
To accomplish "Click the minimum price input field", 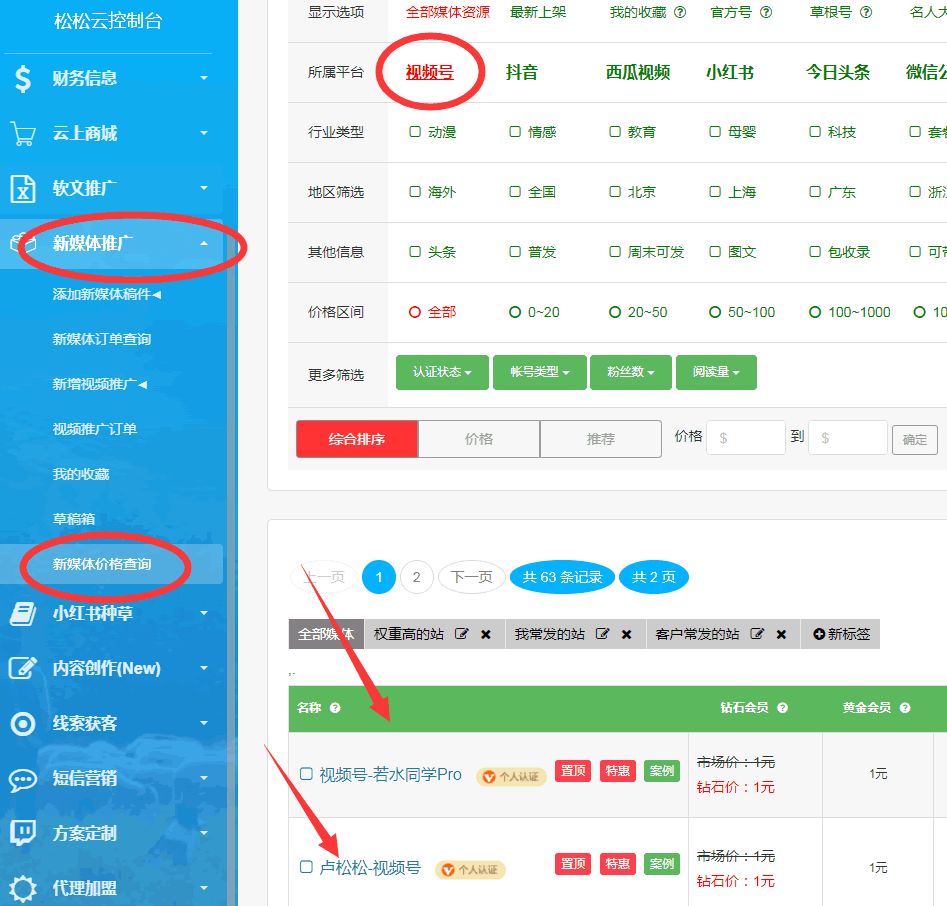I will point(746,438).
